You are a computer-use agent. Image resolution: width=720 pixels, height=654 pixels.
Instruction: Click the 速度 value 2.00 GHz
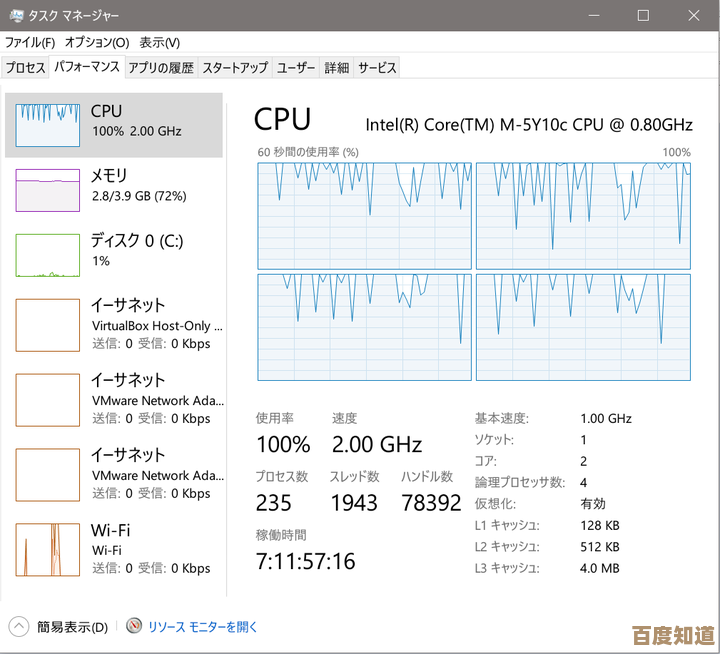[x=377, y=445]
